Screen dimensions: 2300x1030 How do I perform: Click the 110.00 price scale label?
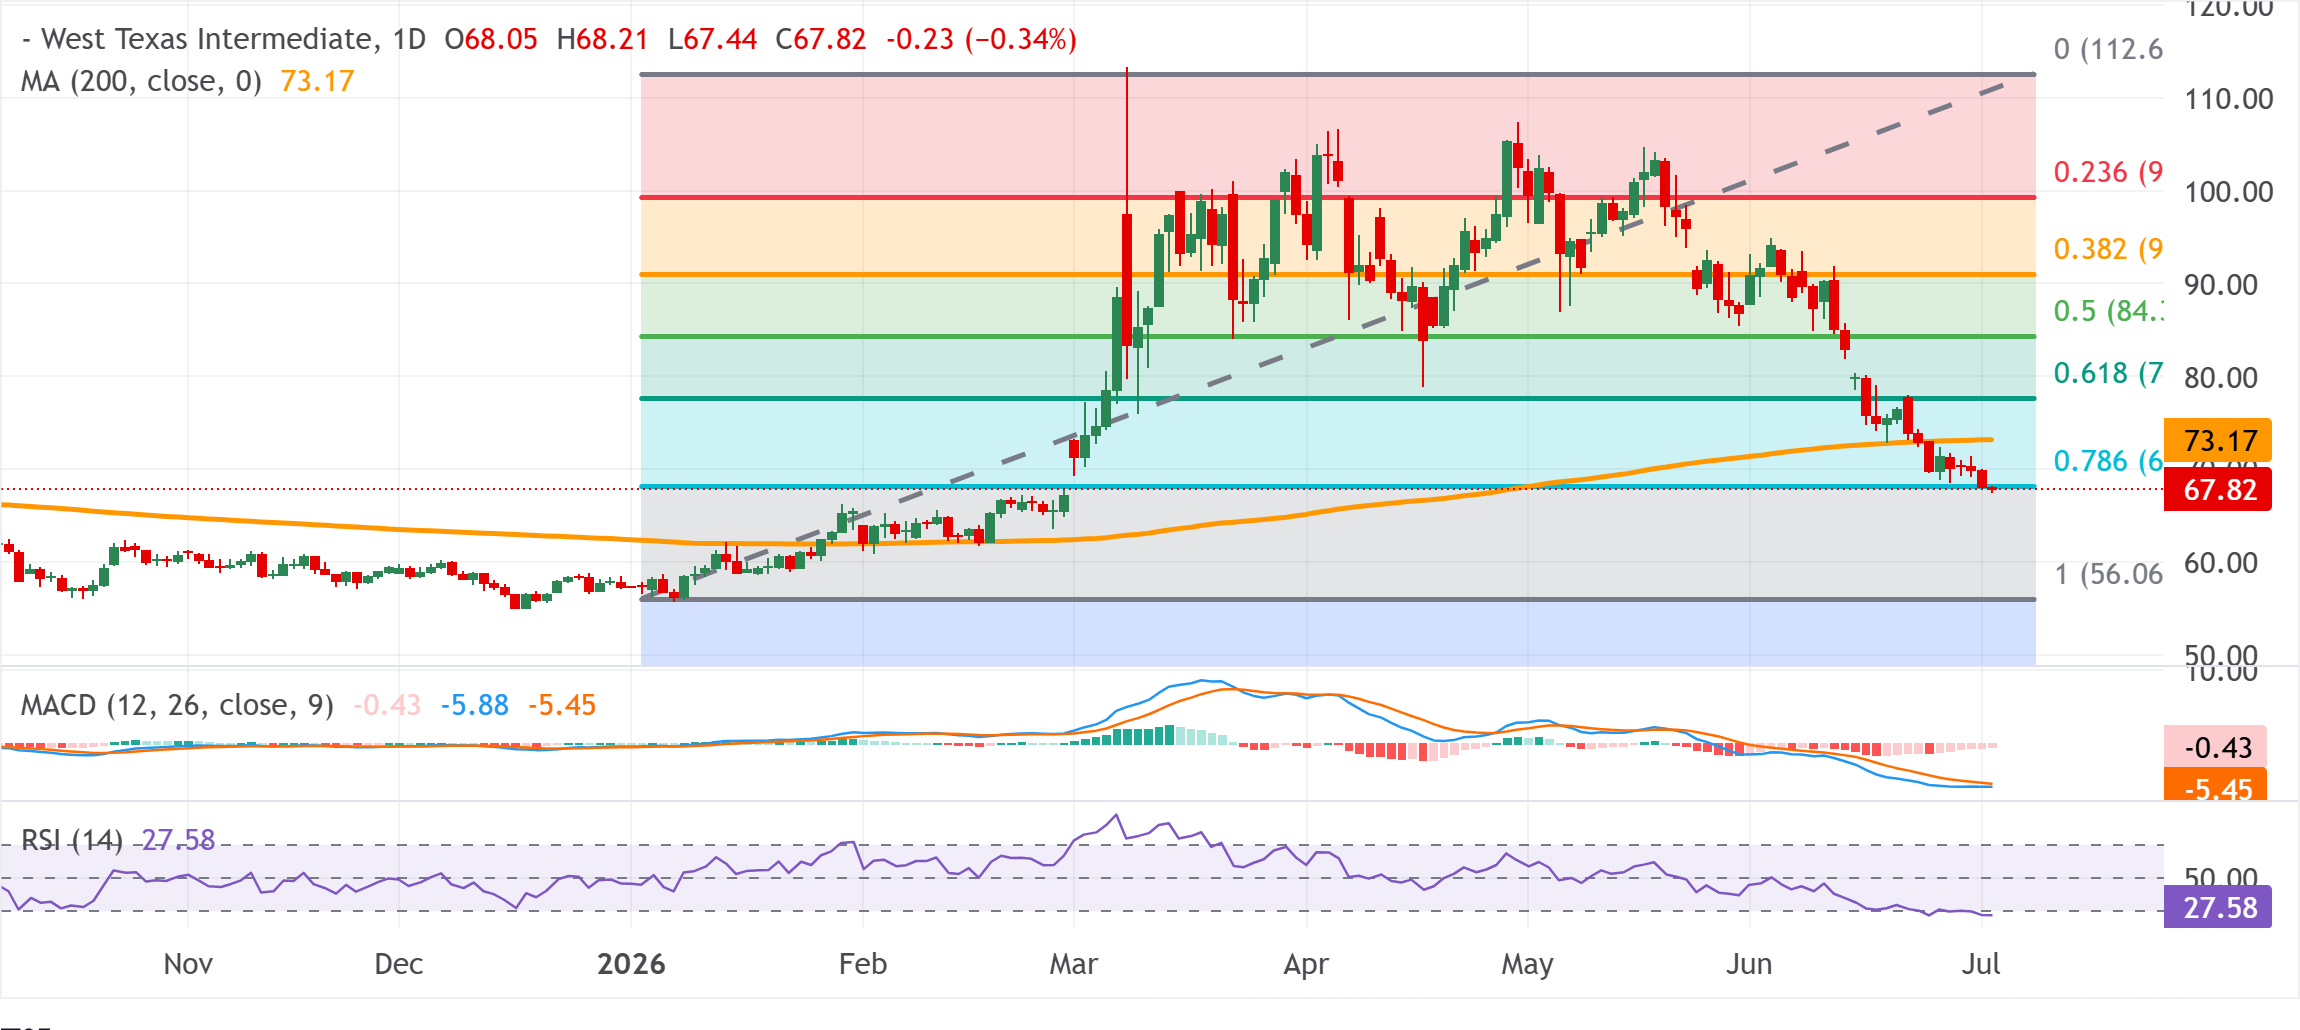(x=2229, y=99)
